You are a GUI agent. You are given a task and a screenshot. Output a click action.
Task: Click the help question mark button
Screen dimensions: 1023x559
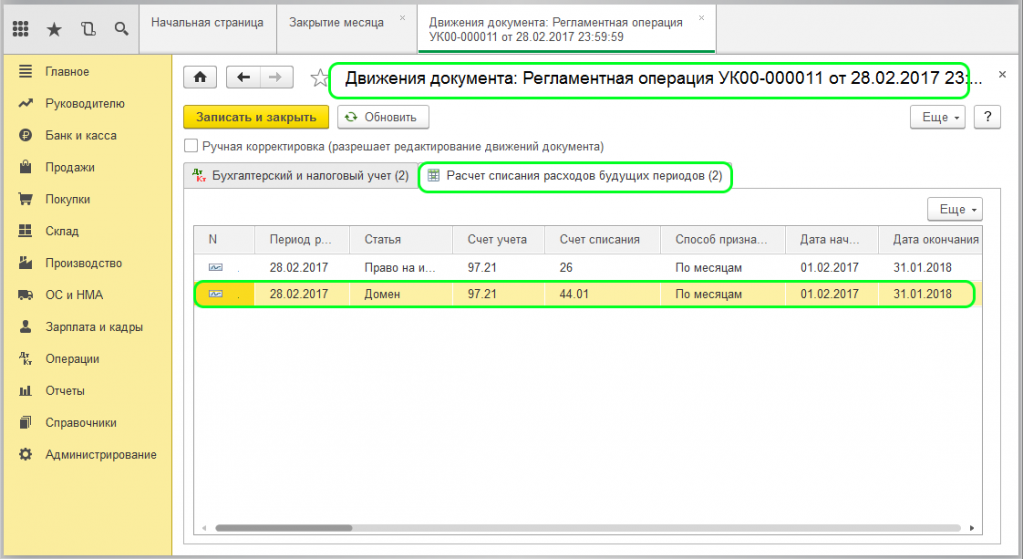point(986,117)
